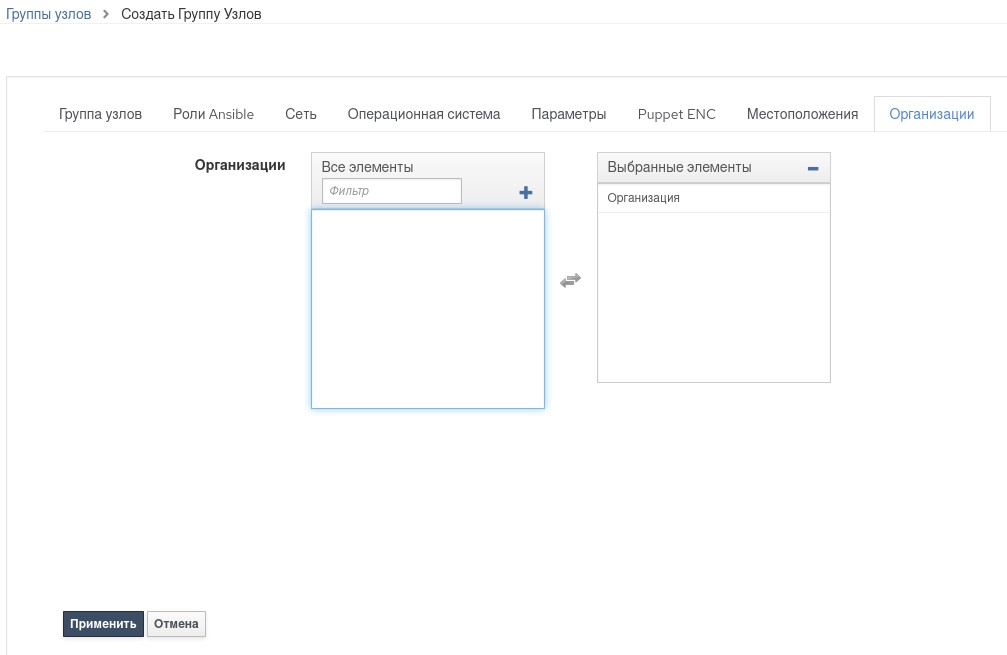Click inside the empty Все элементы list box
The image size is (1007, 655).
click(427, 308)
